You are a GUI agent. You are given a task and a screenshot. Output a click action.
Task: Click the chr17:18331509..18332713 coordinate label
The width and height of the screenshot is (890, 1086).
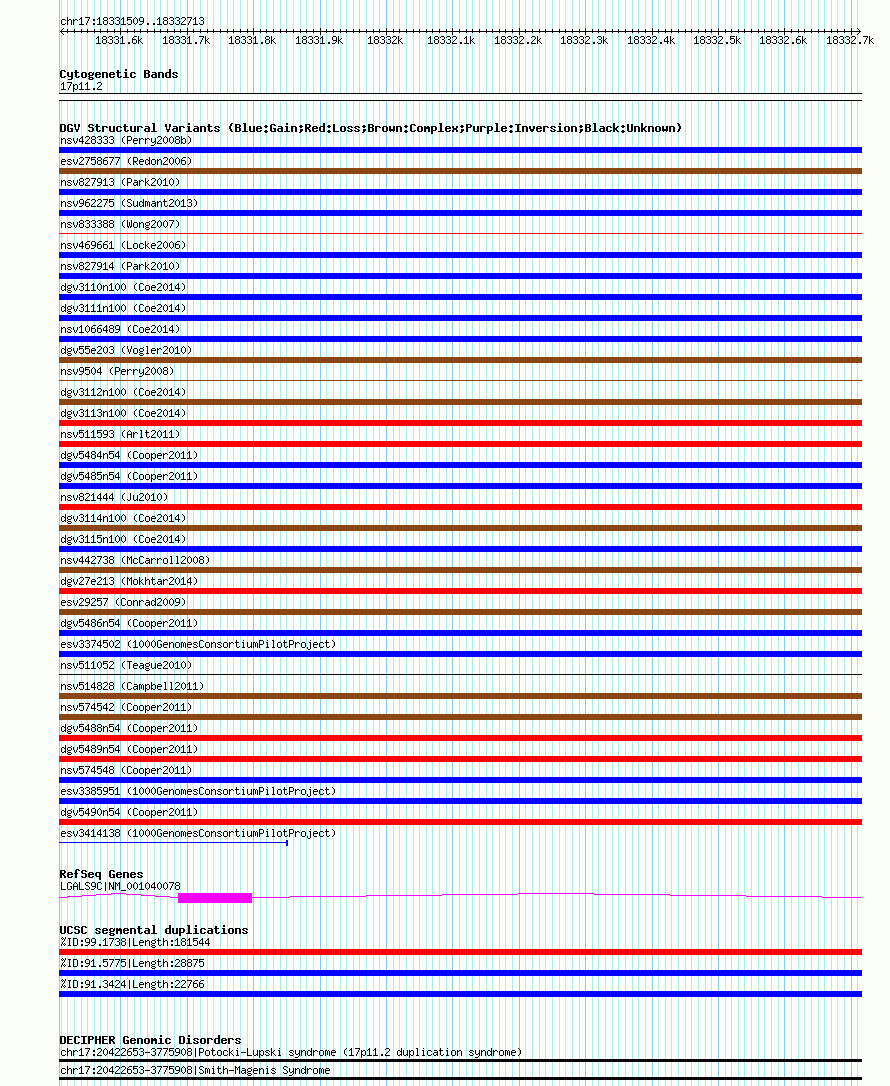pos(132,21)
